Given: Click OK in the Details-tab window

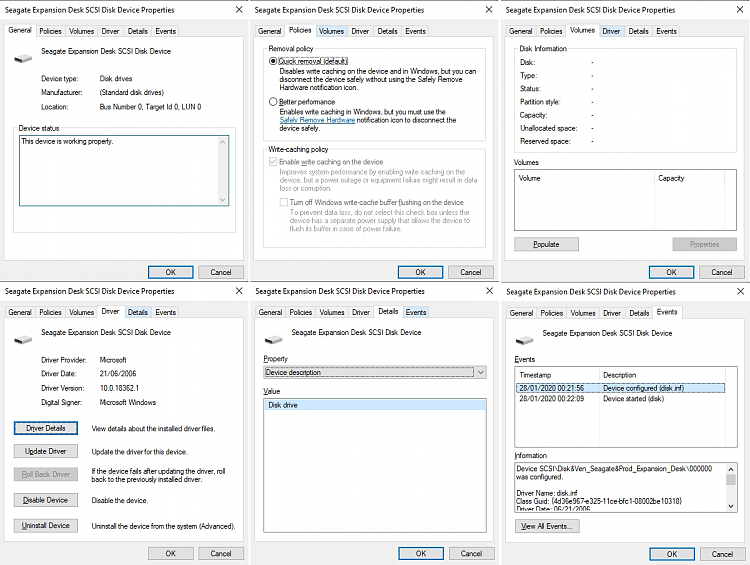Looking at the screenshot, I should (x=421, y=554).
